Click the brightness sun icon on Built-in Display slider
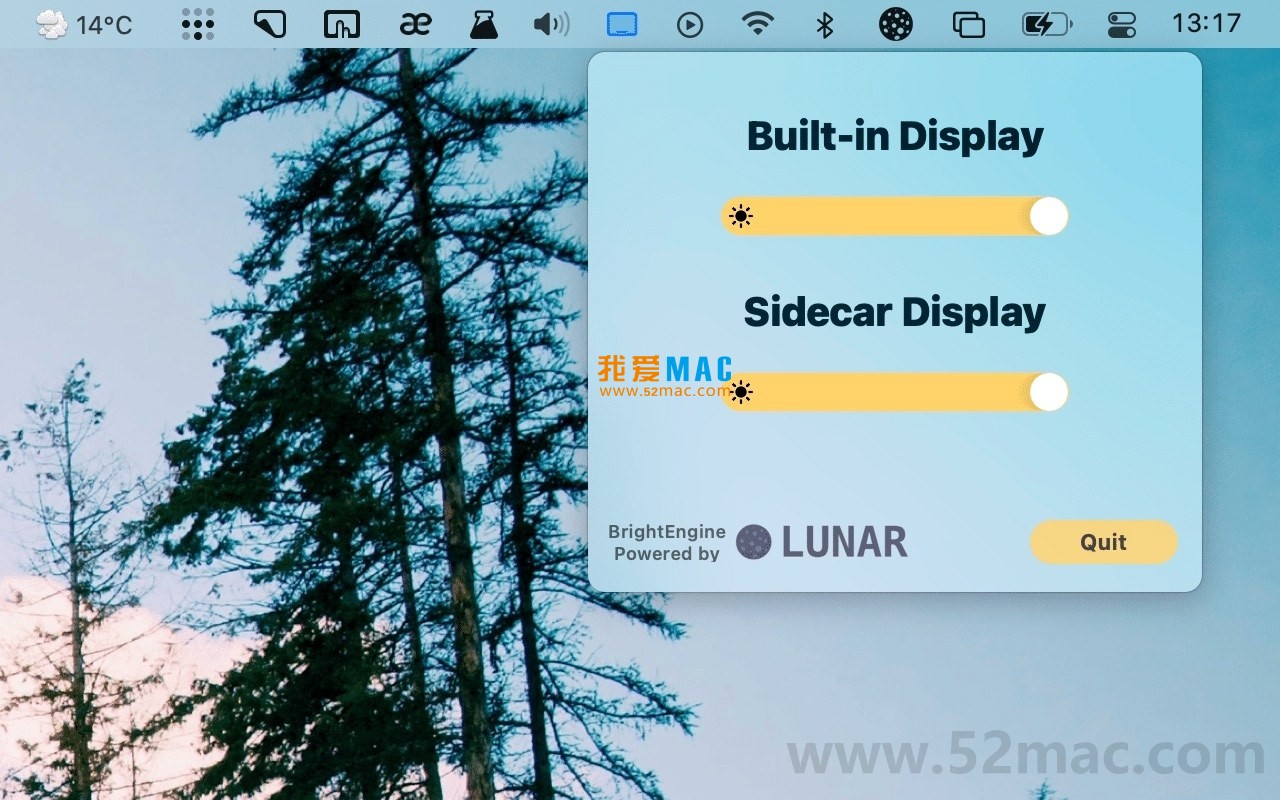 (740, 215)
